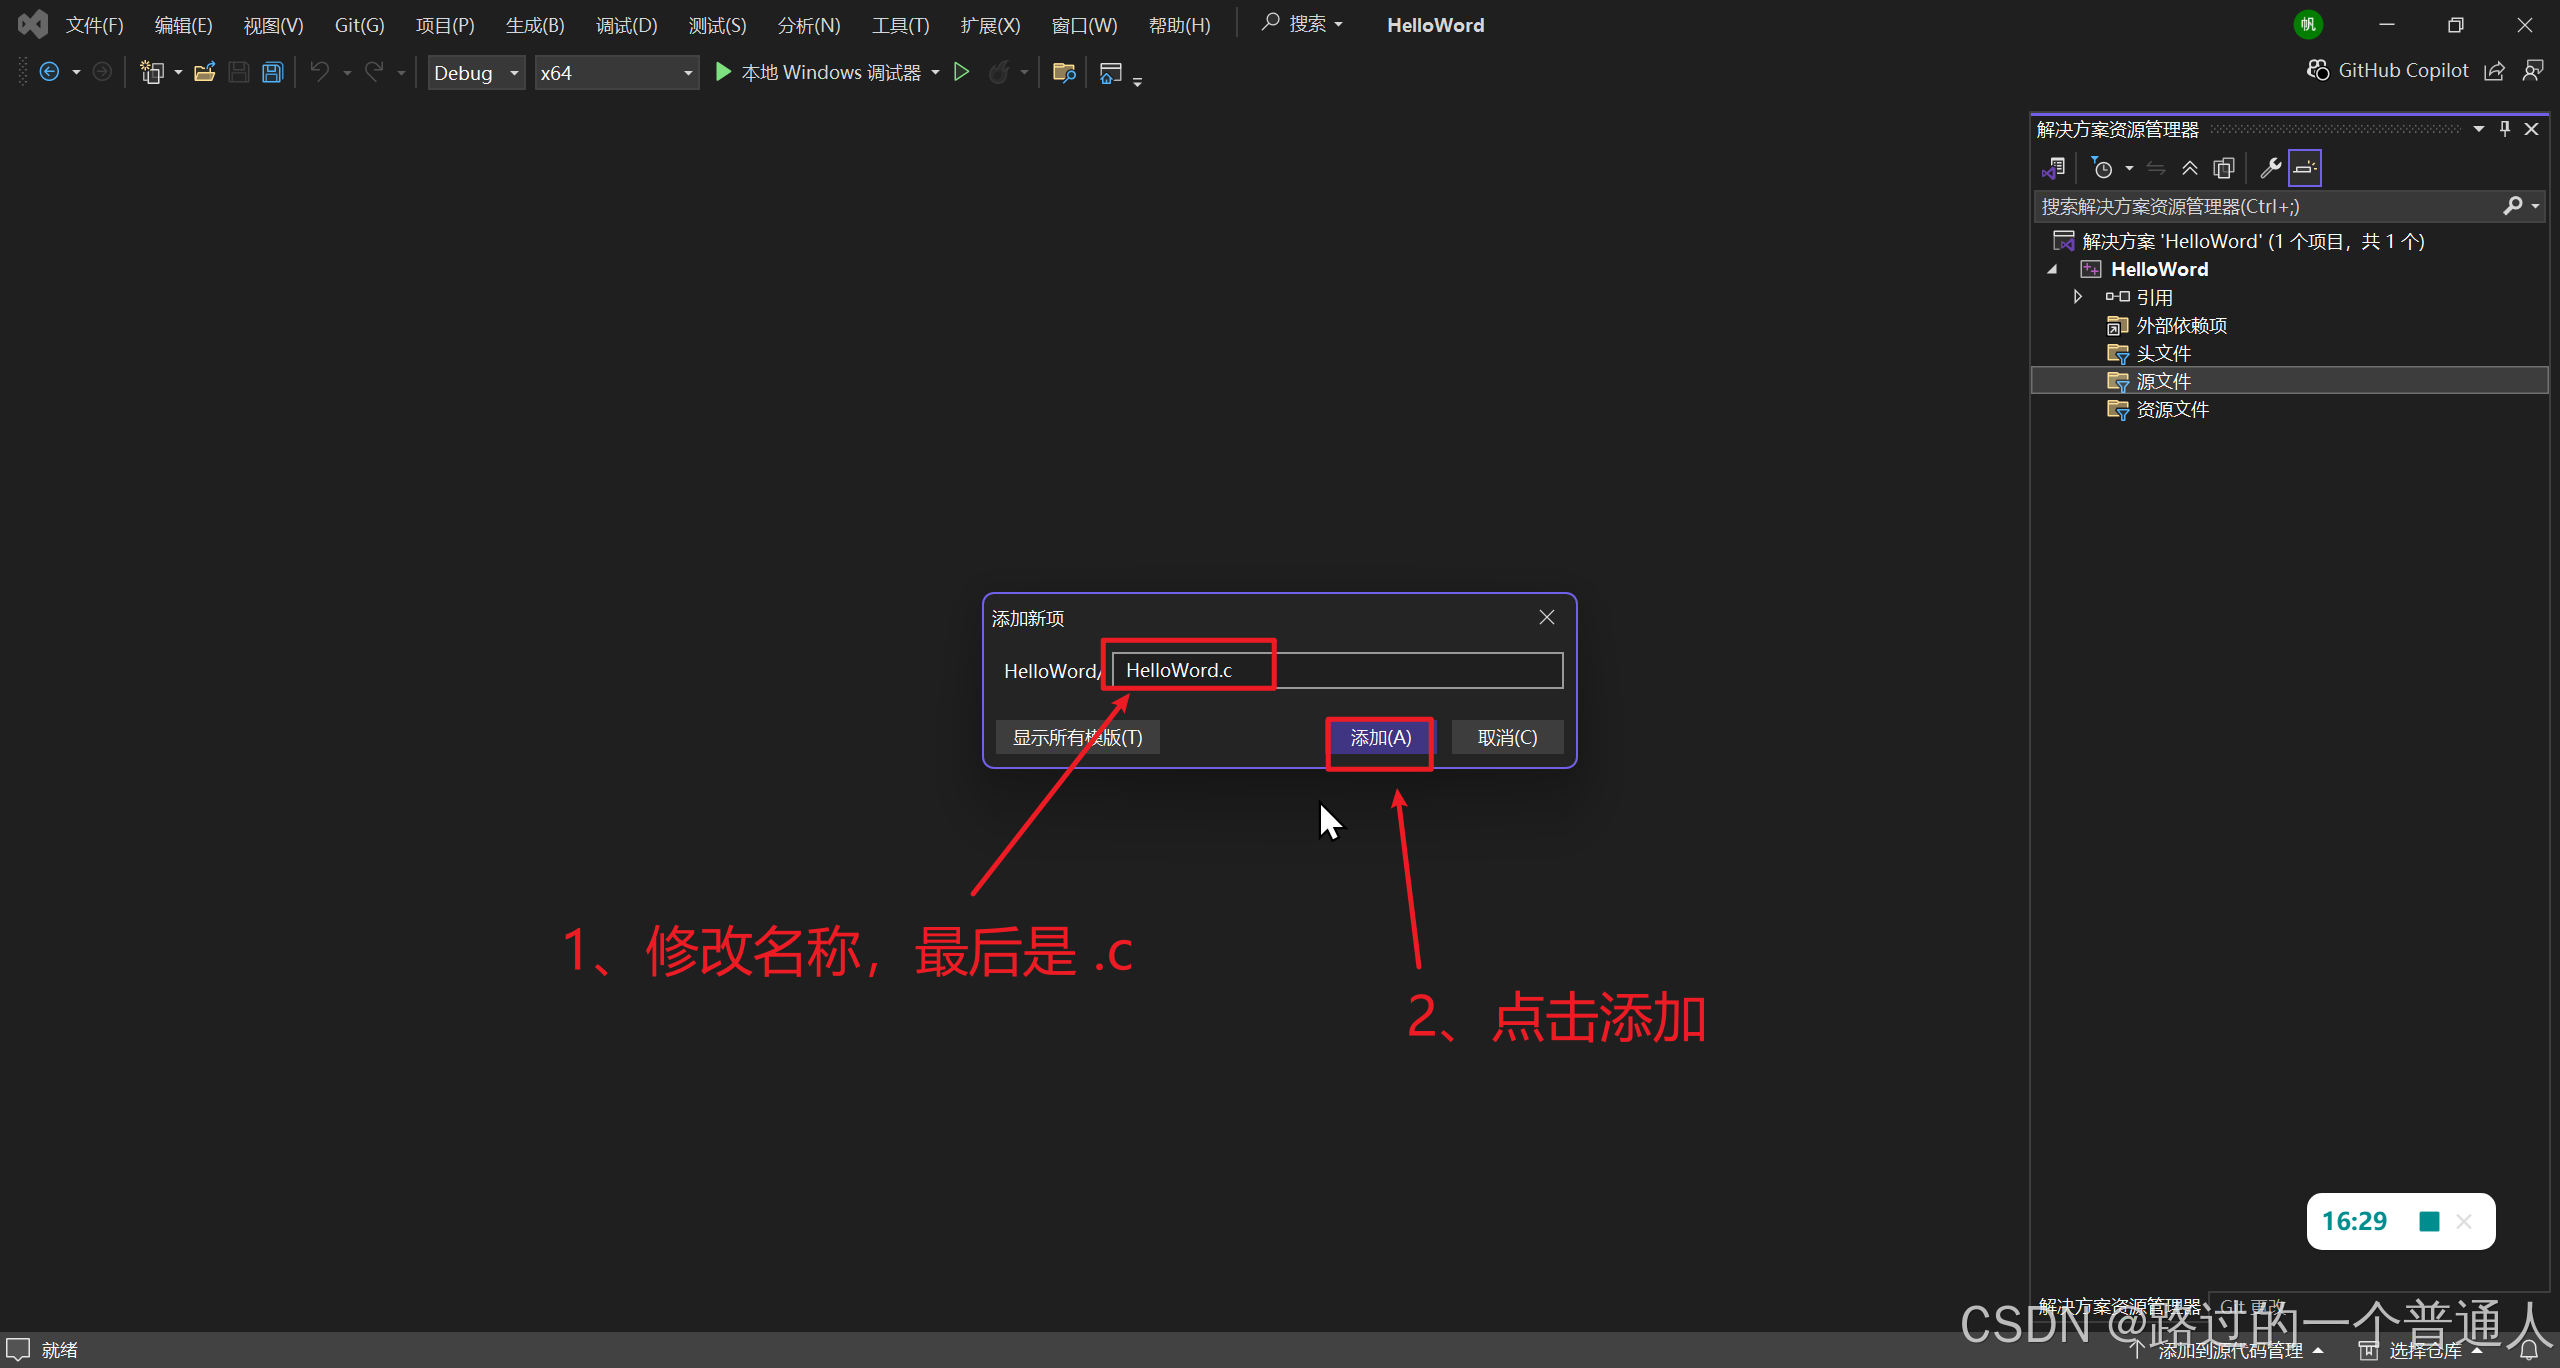The width and height of the screenshot is (2560, 1368).
Task: Click Start Without Debugging outline arrow
Action: pyautogui.click(x=961, y=72)
